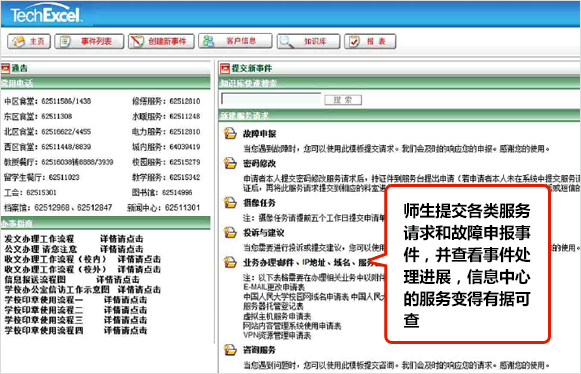The height and width of the screenshot is (374, 581).
Task: Click the red icon beside 通告
Action: pyautogui.click(x=5, y=68)
